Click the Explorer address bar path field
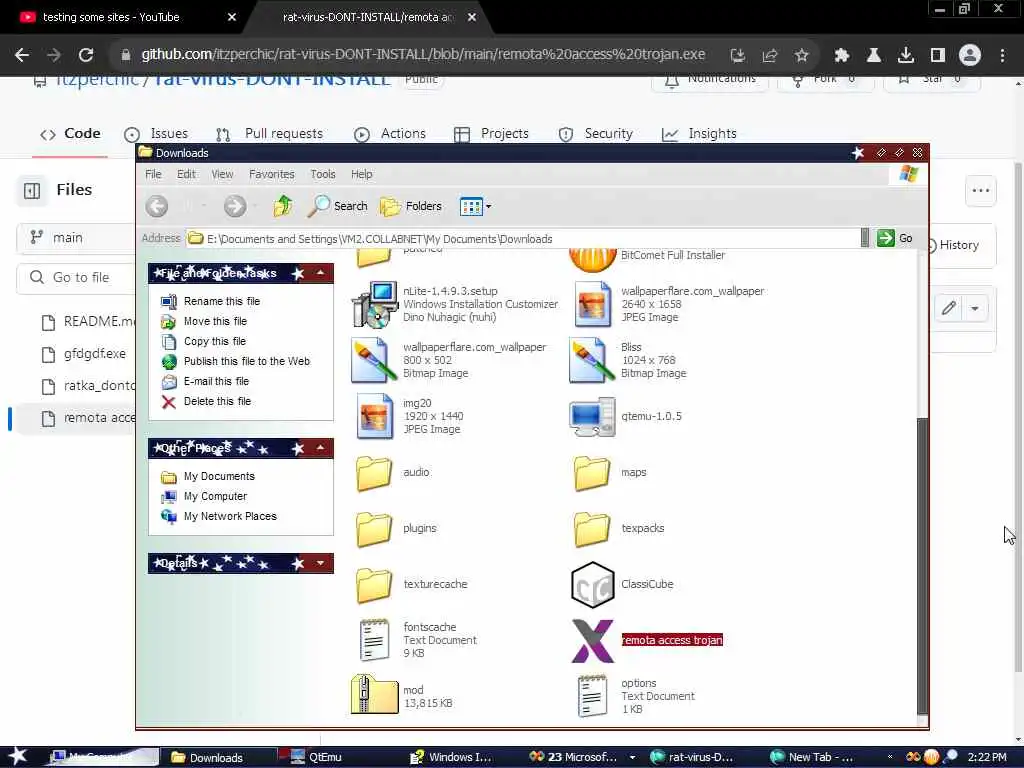Screen dimensions: 1024x768 [522, 239]
